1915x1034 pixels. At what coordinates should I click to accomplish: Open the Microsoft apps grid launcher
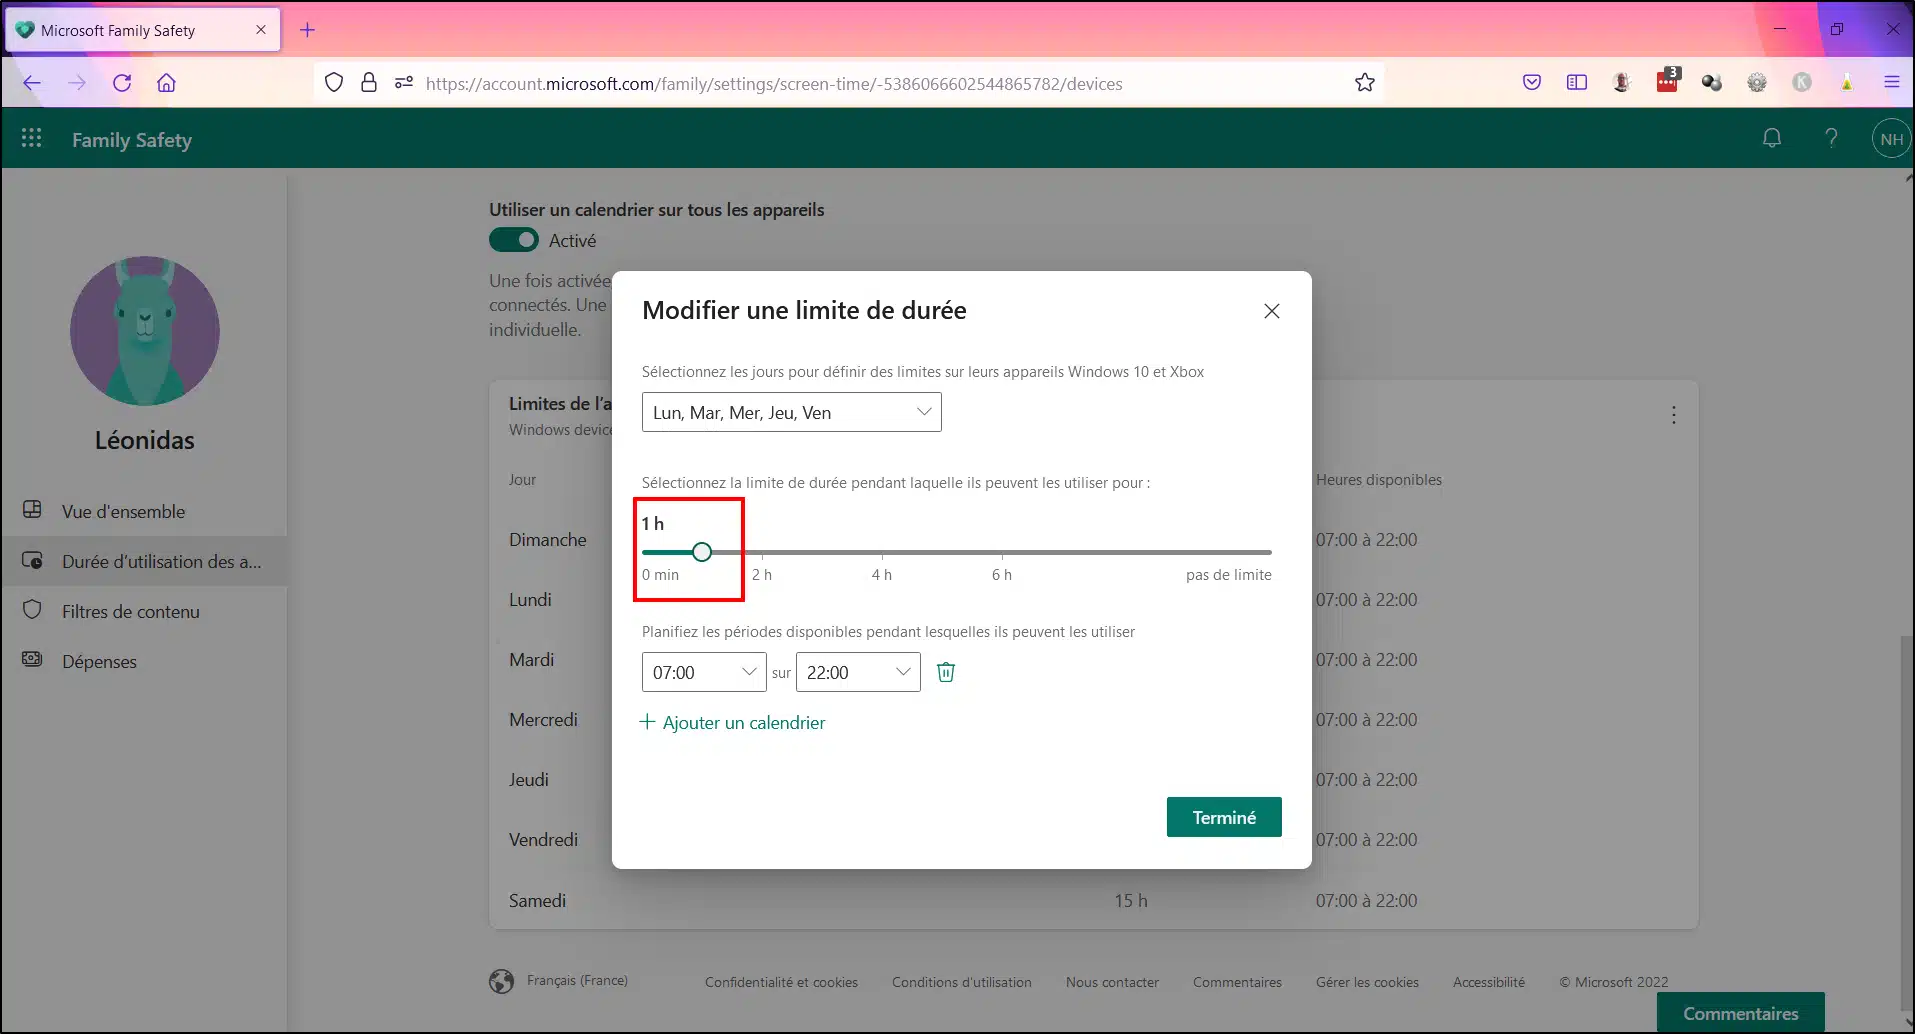32,139
